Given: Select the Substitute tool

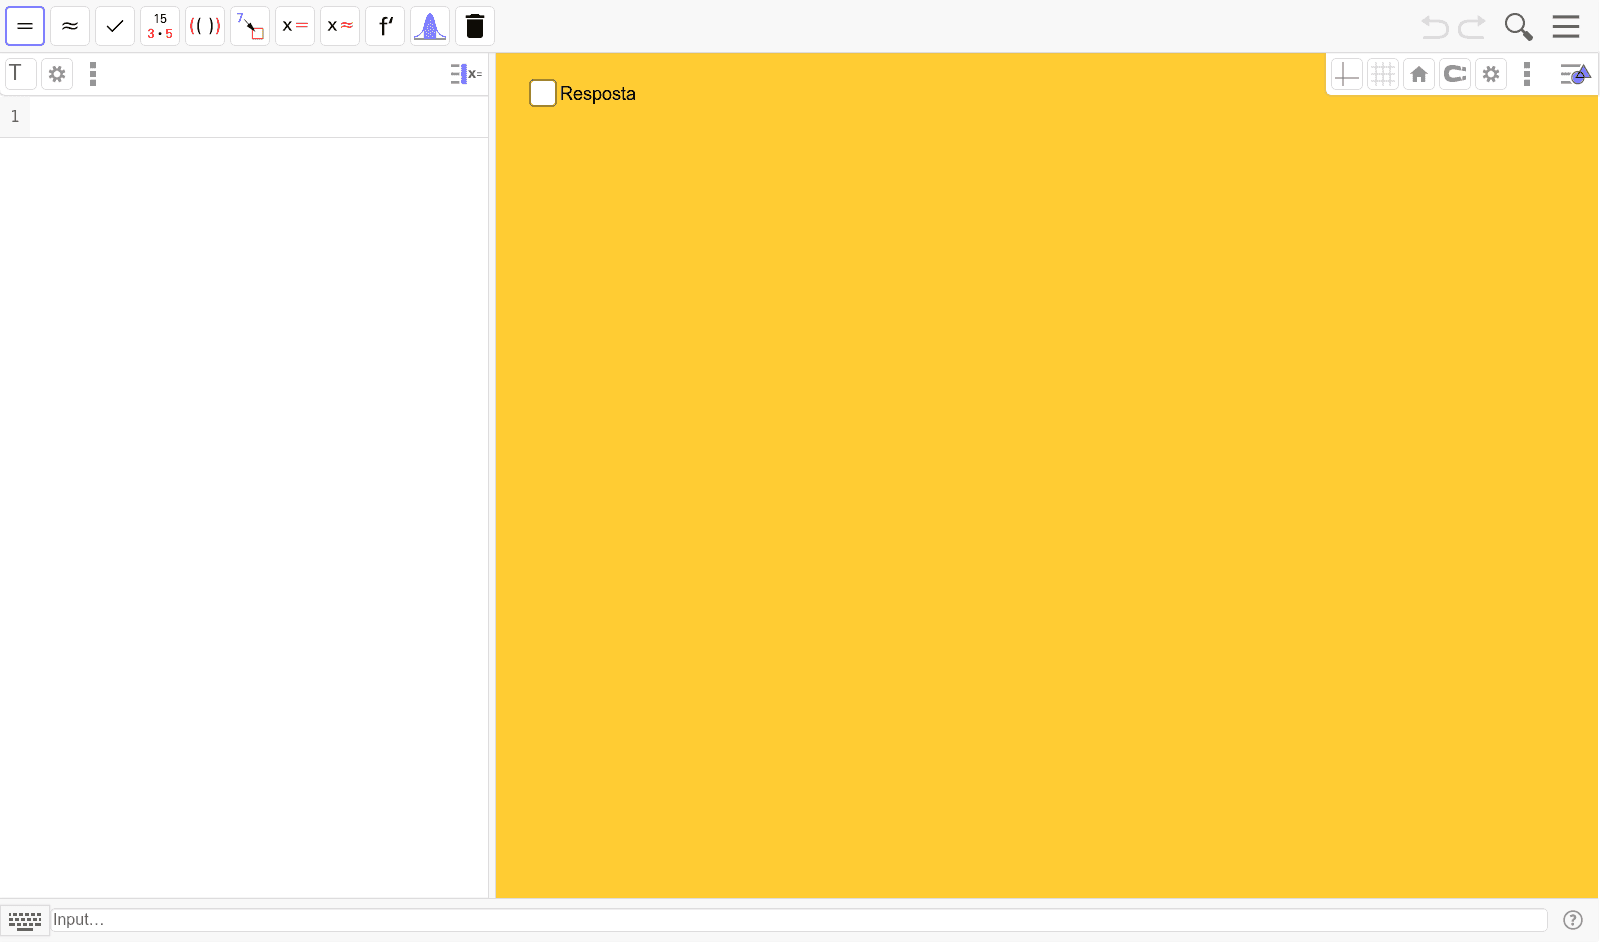Looking at the screenshot, I should pyautogui.click(x=250, y=26).
